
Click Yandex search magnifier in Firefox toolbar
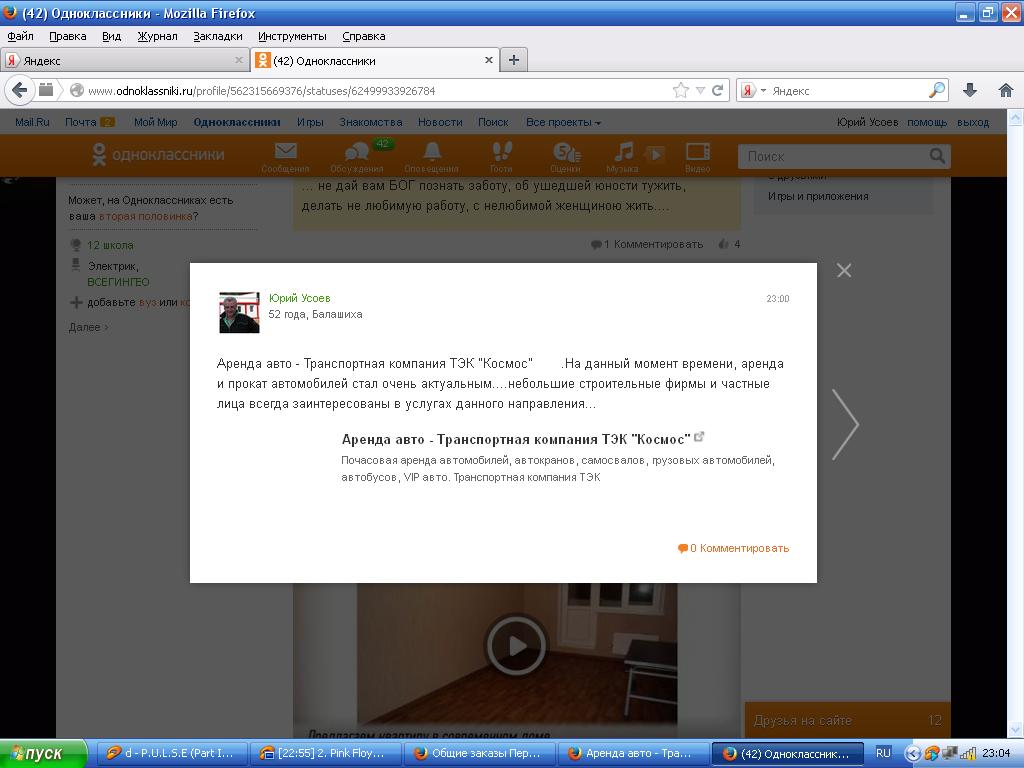pos(937,90)
